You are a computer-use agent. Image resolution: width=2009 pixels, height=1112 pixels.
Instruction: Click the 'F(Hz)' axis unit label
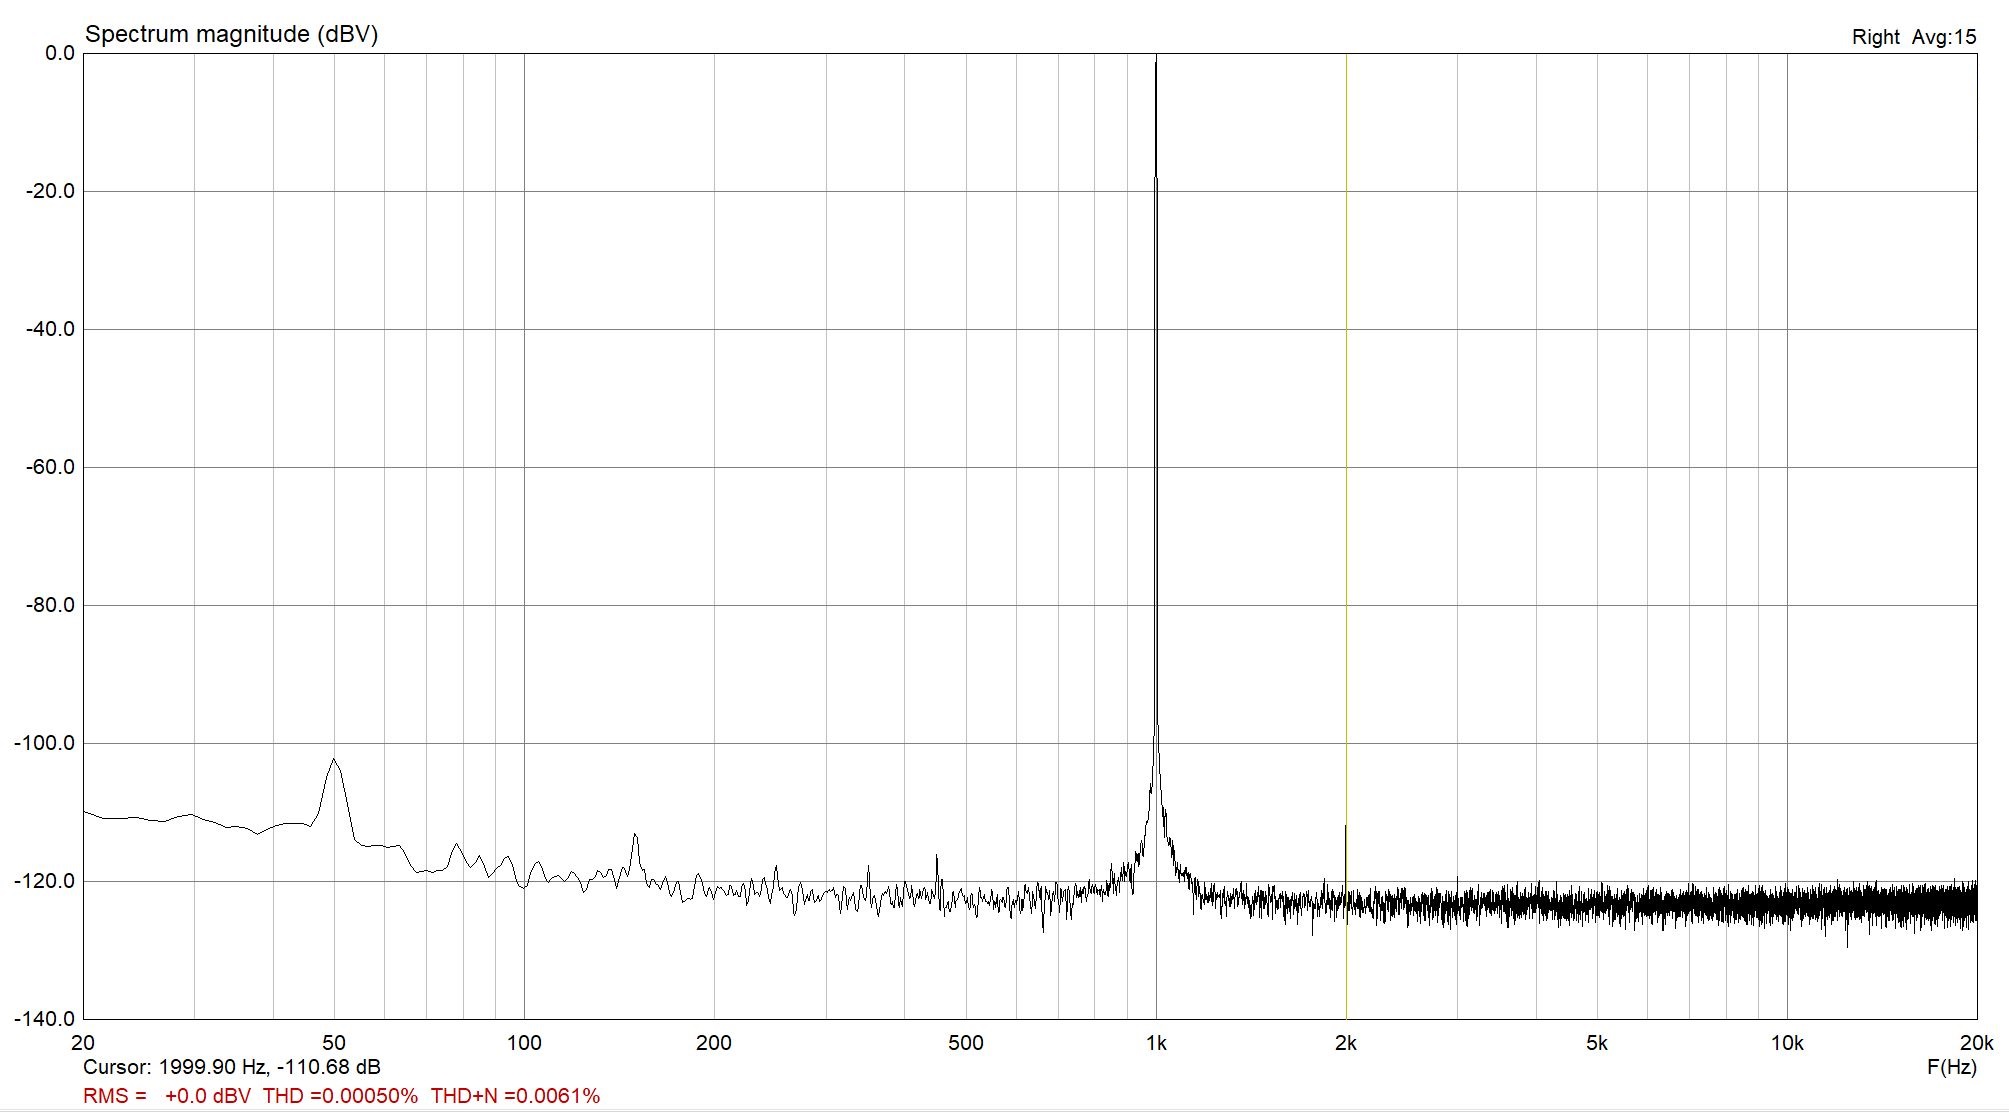click(x=1951, y=1067)
